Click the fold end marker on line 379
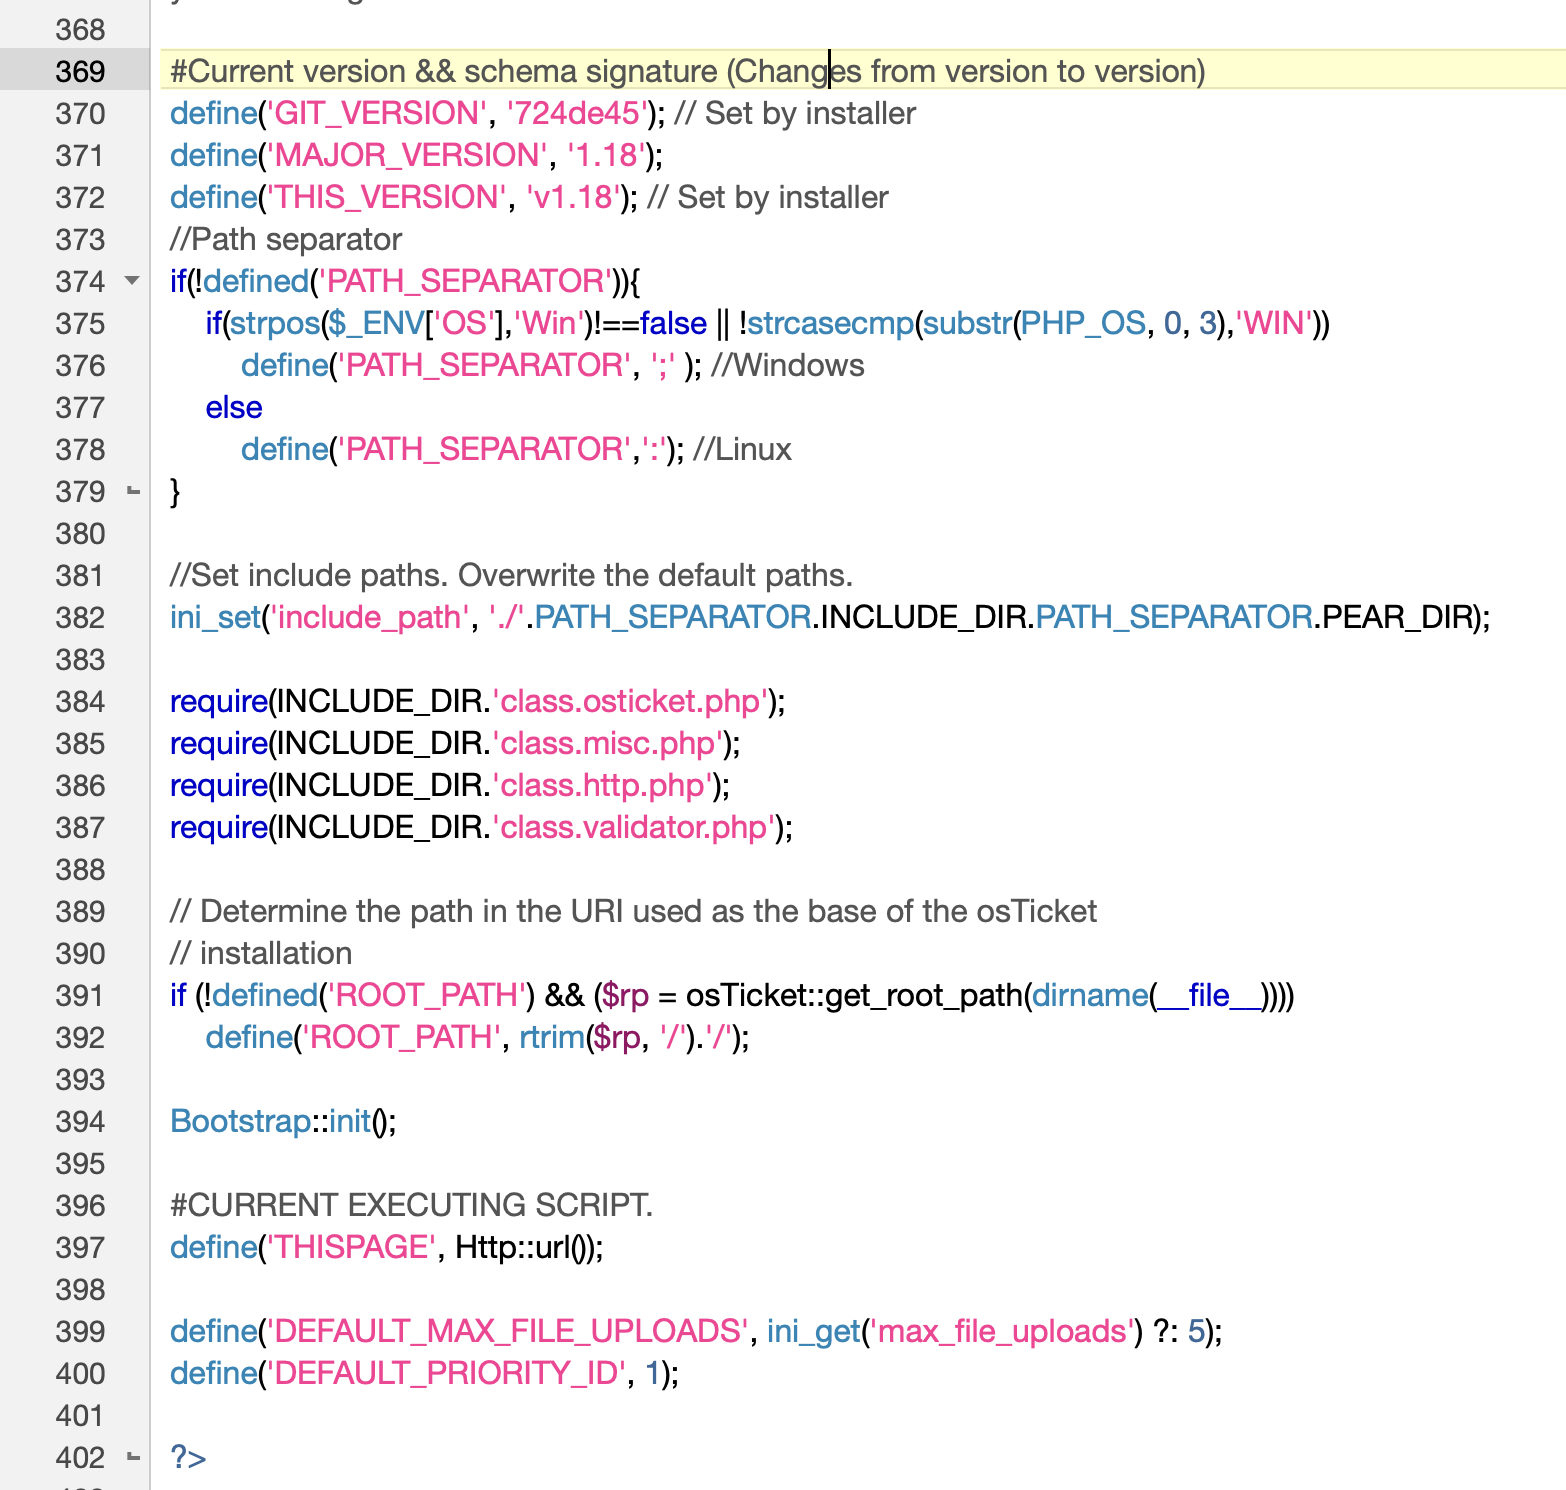1566x1490 pixels. tap(133, 491)
